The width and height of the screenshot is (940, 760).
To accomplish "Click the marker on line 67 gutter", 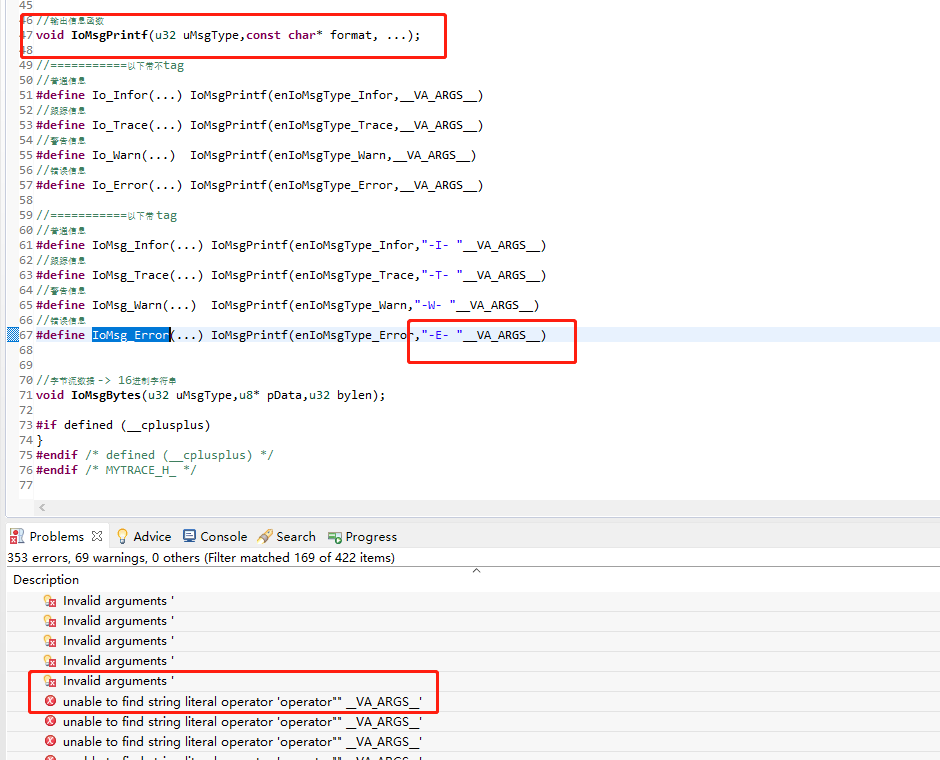I will [x=13, y=334].
